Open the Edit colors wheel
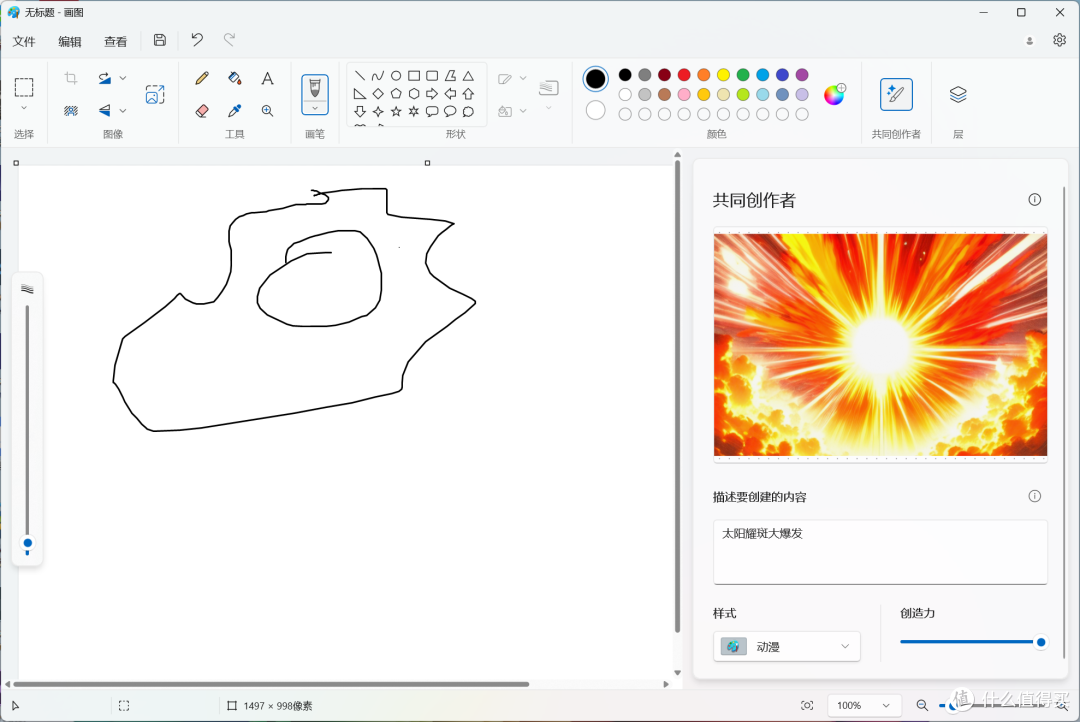1080x722 pixels. pyautogui.click(x=834, y=94)
